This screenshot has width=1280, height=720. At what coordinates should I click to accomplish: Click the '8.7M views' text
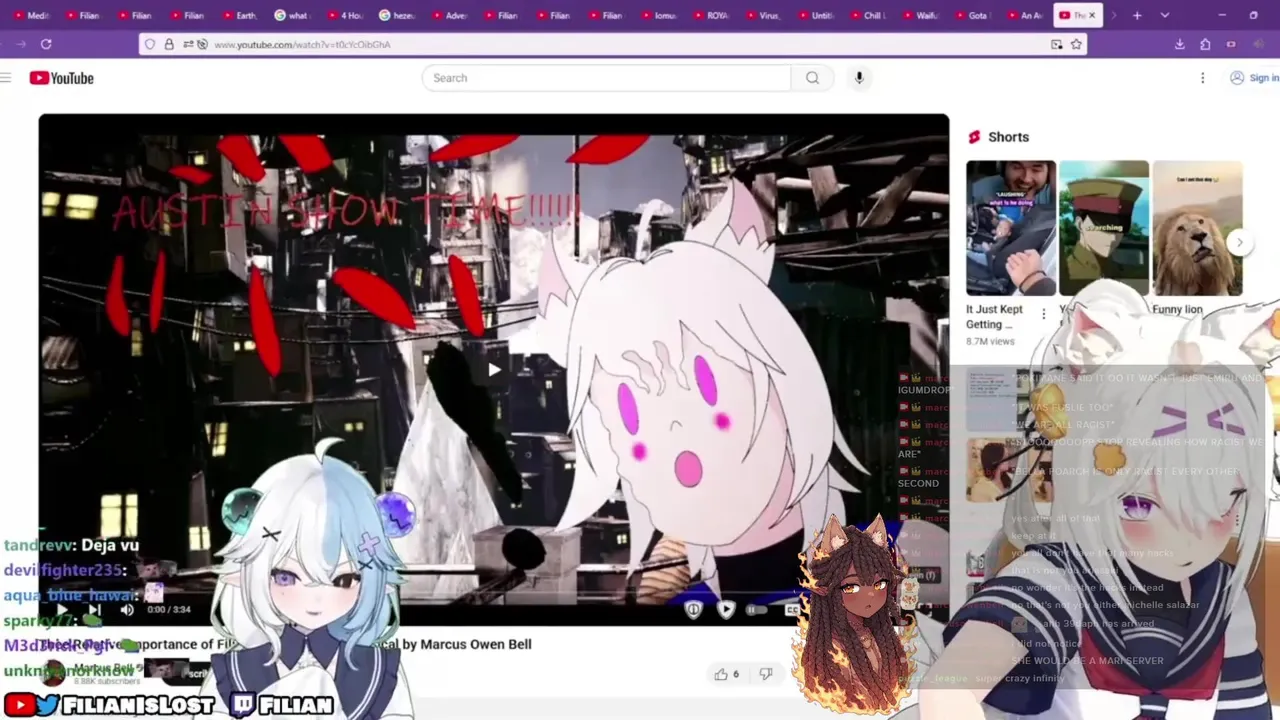point(990,341)
